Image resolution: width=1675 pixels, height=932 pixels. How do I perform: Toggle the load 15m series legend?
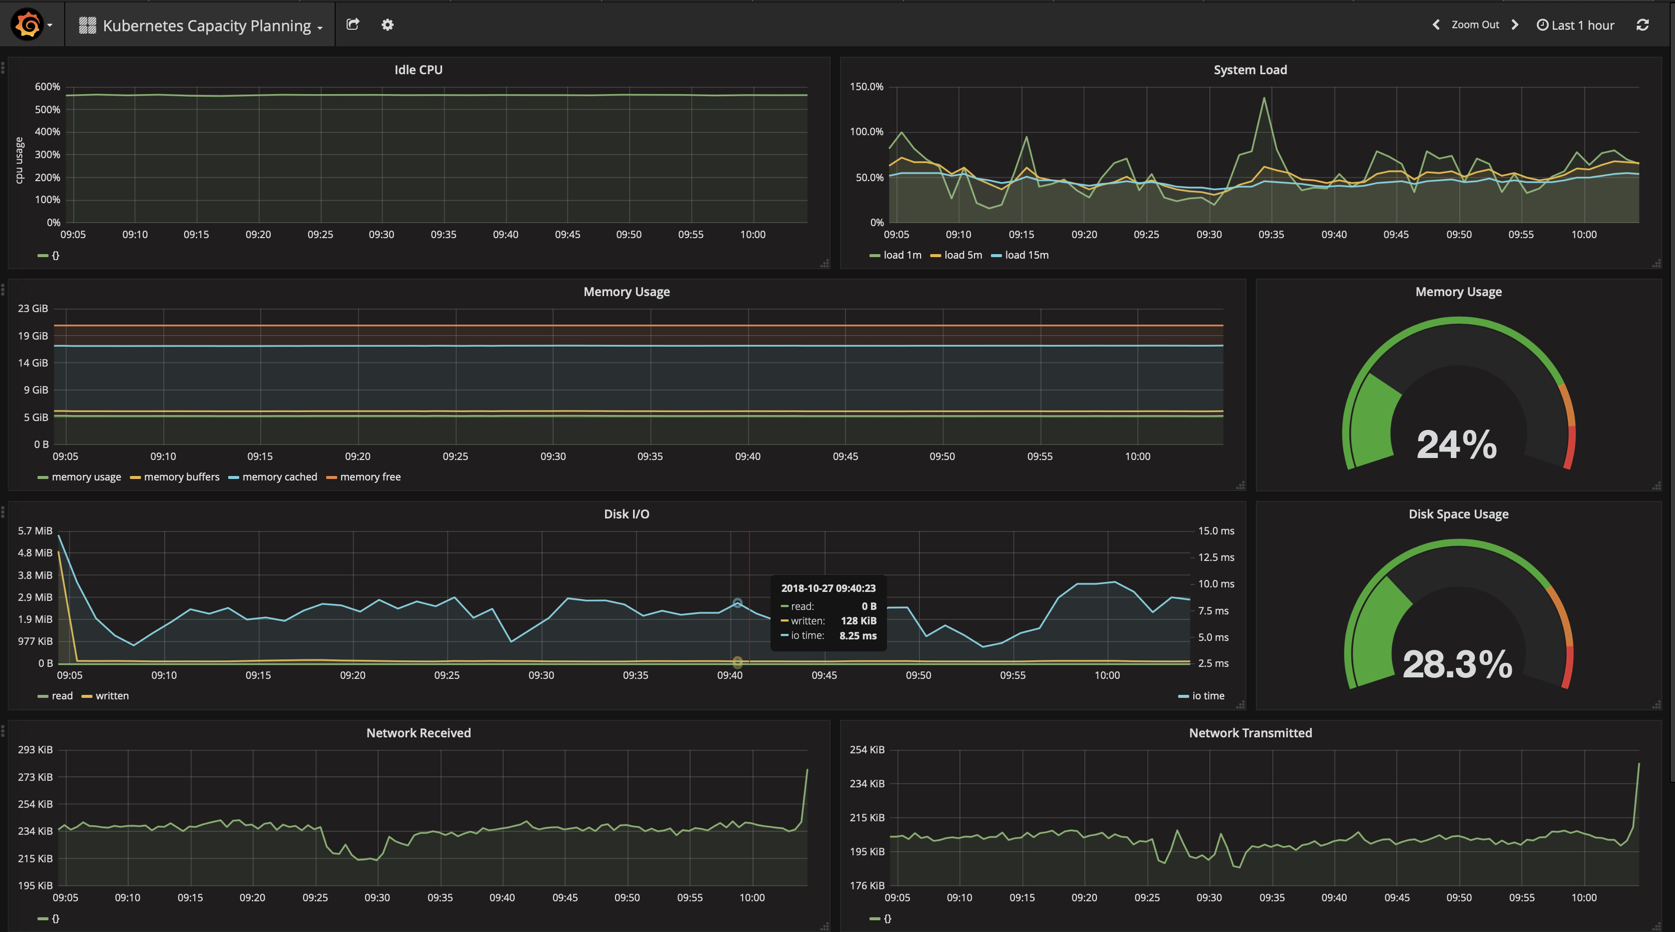coord(1027,255)
